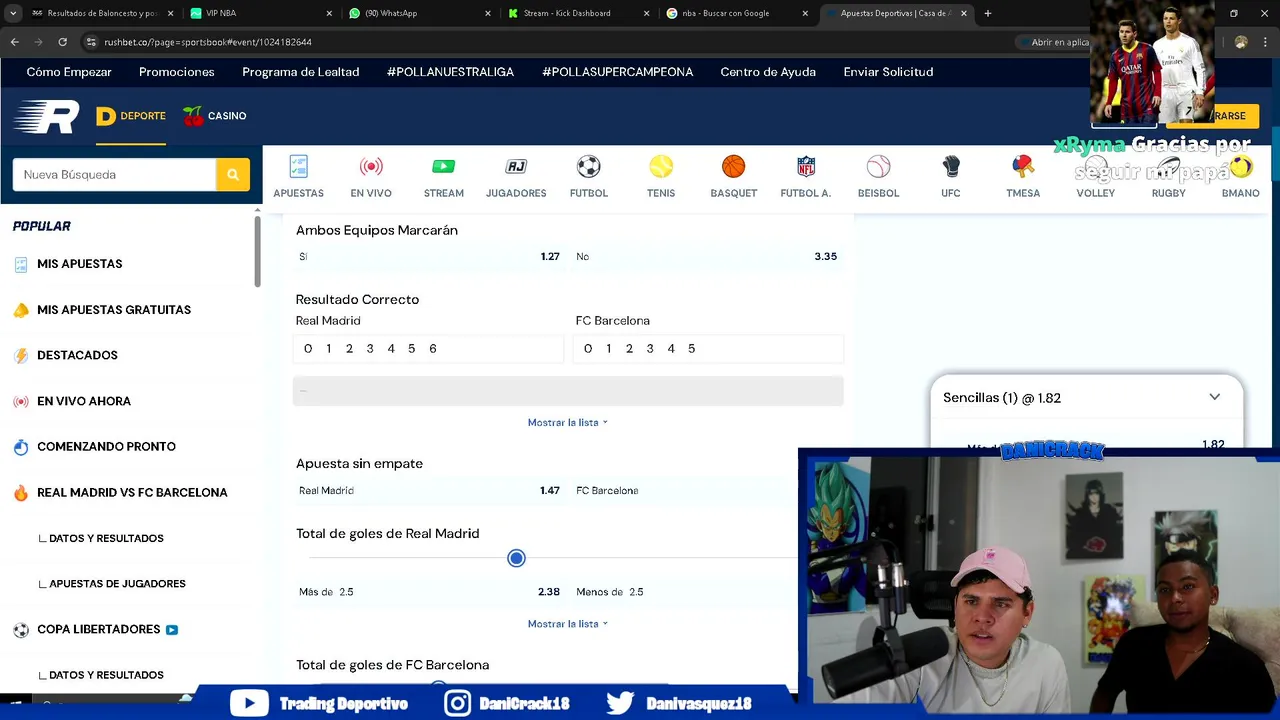
Task: Open the Stream category icon
Action: tap(443, 166)
